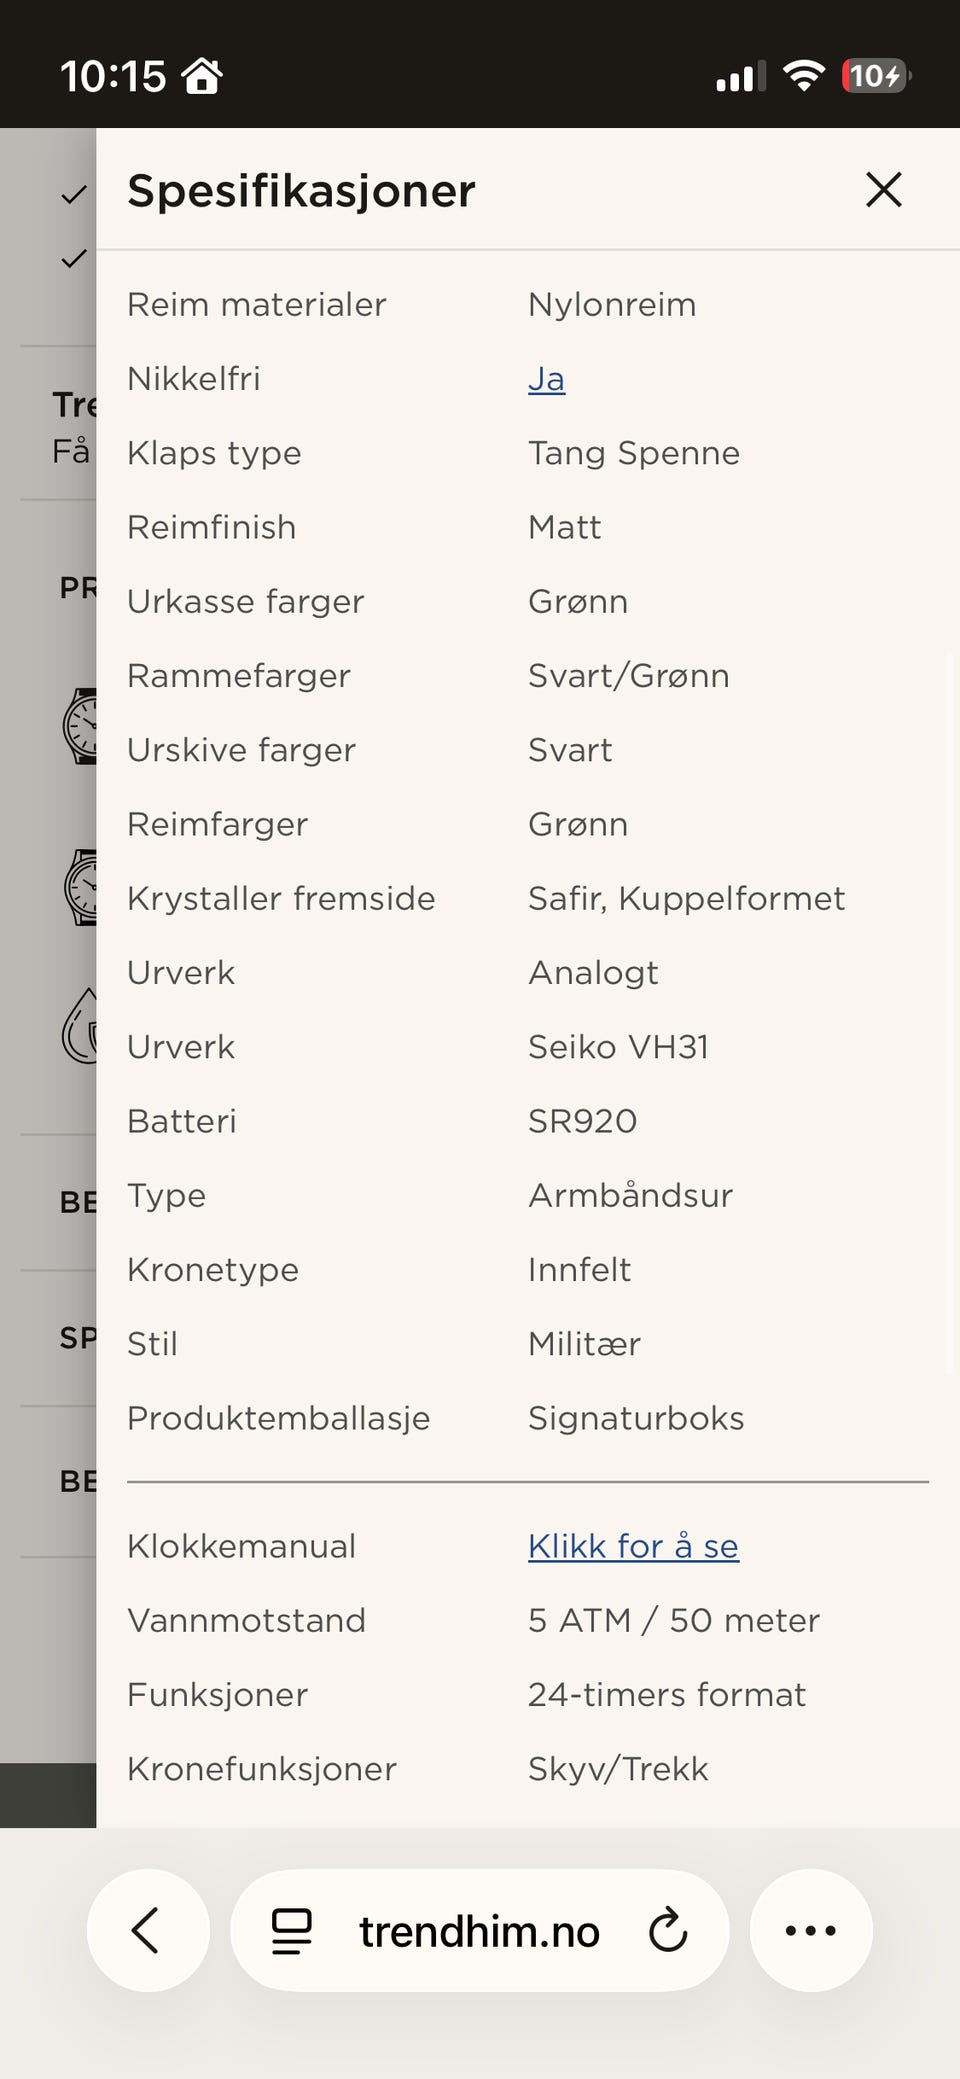Screen dimensions: 960x2079
Task: Tap the browser back arrow
Action: click(147, 1930)
